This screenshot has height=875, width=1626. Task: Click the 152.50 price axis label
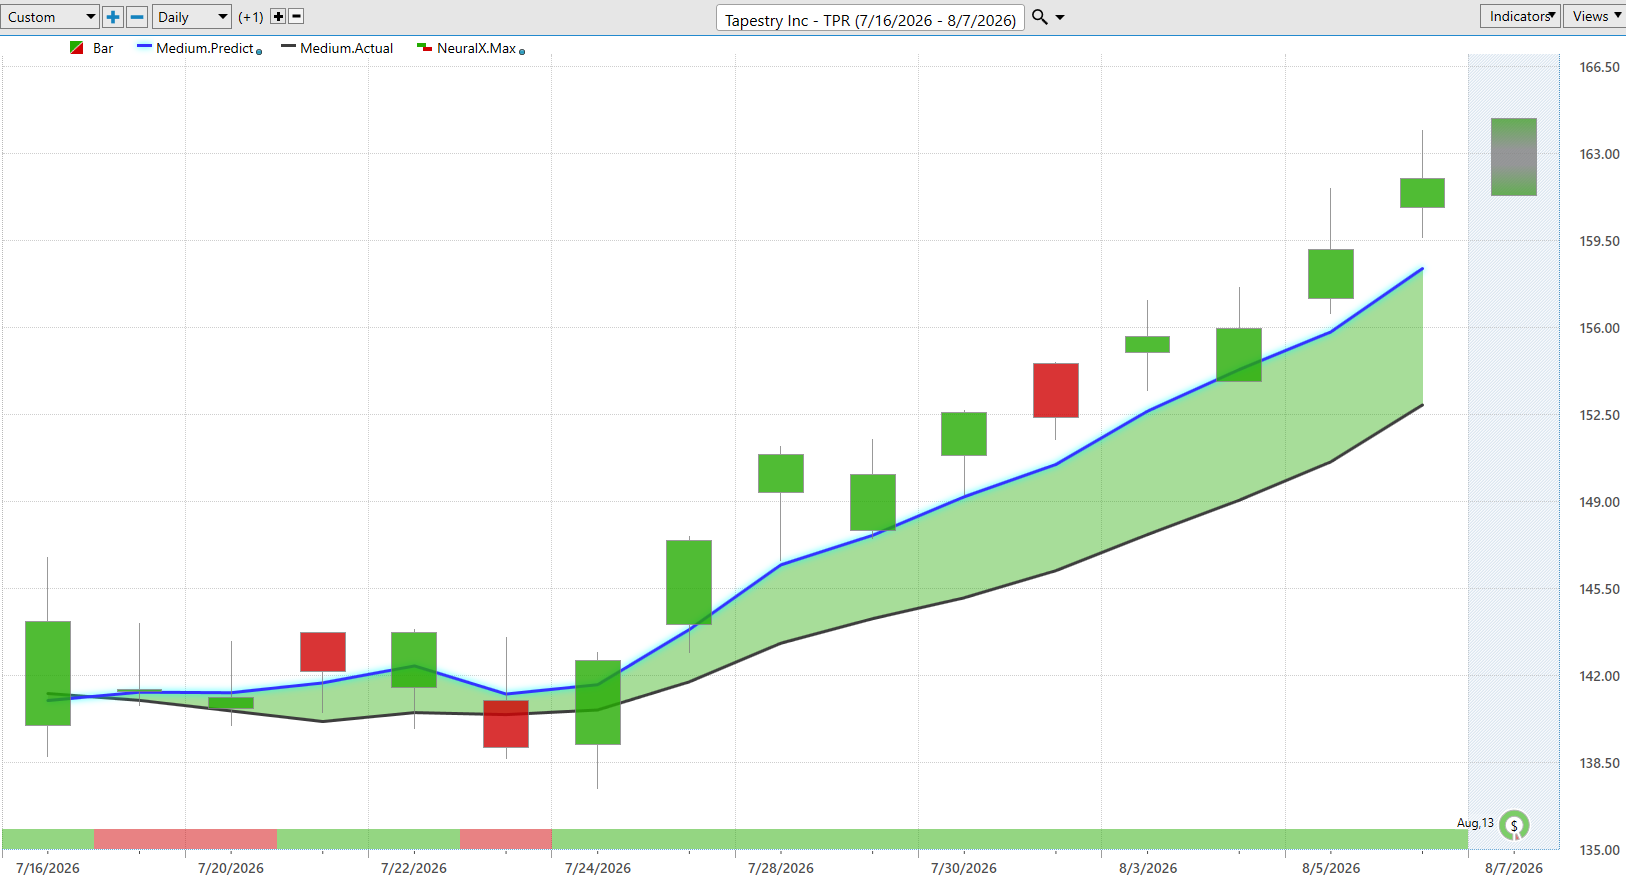point(1599,415)
